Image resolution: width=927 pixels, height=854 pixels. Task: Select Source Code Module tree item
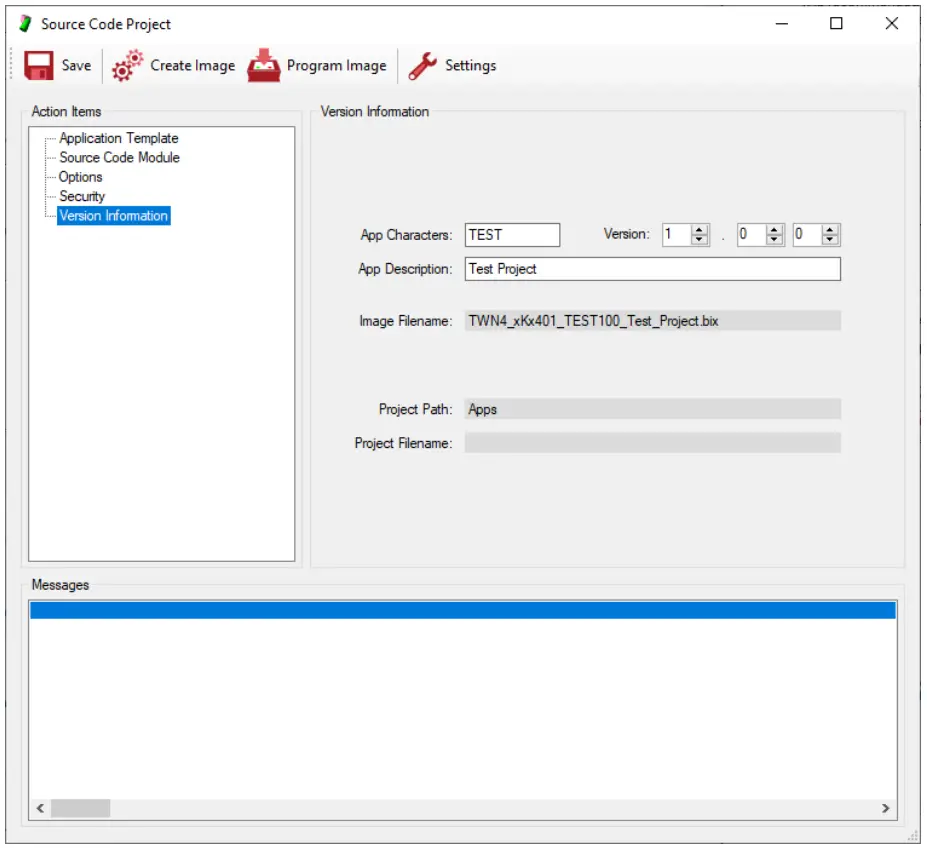[119, 157]
